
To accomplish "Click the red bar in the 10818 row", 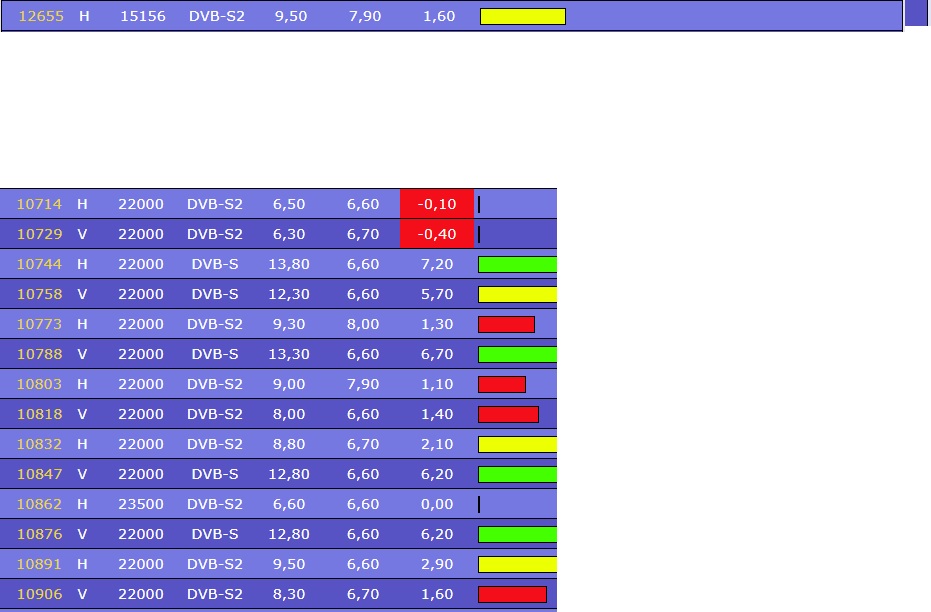I will [508, 414].
